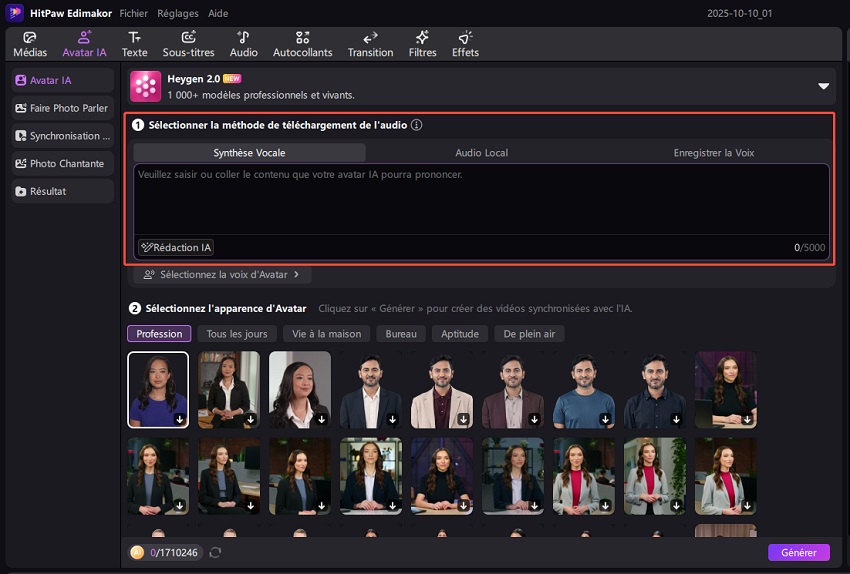The image size is (850, 574).
Task: Open the Effets panel
Action: tap(465, 44)
